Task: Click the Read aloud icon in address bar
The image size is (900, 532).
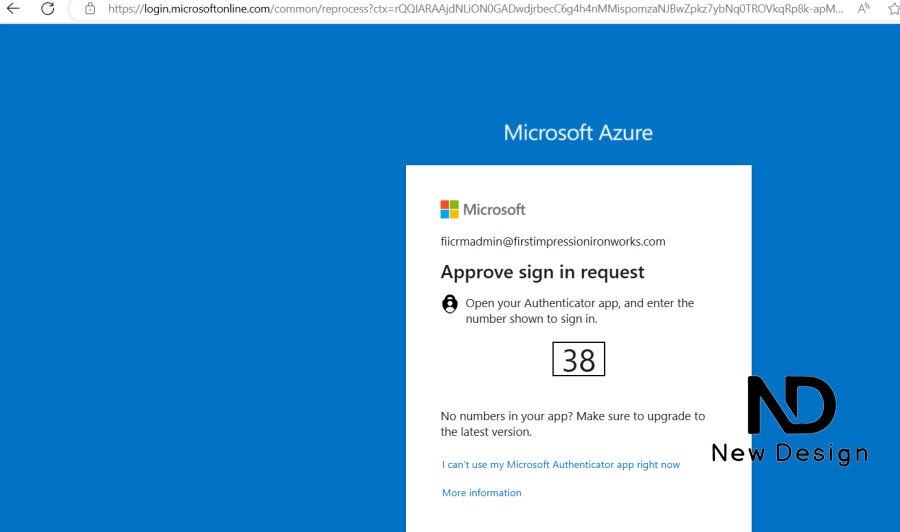Action: point(864,9)
